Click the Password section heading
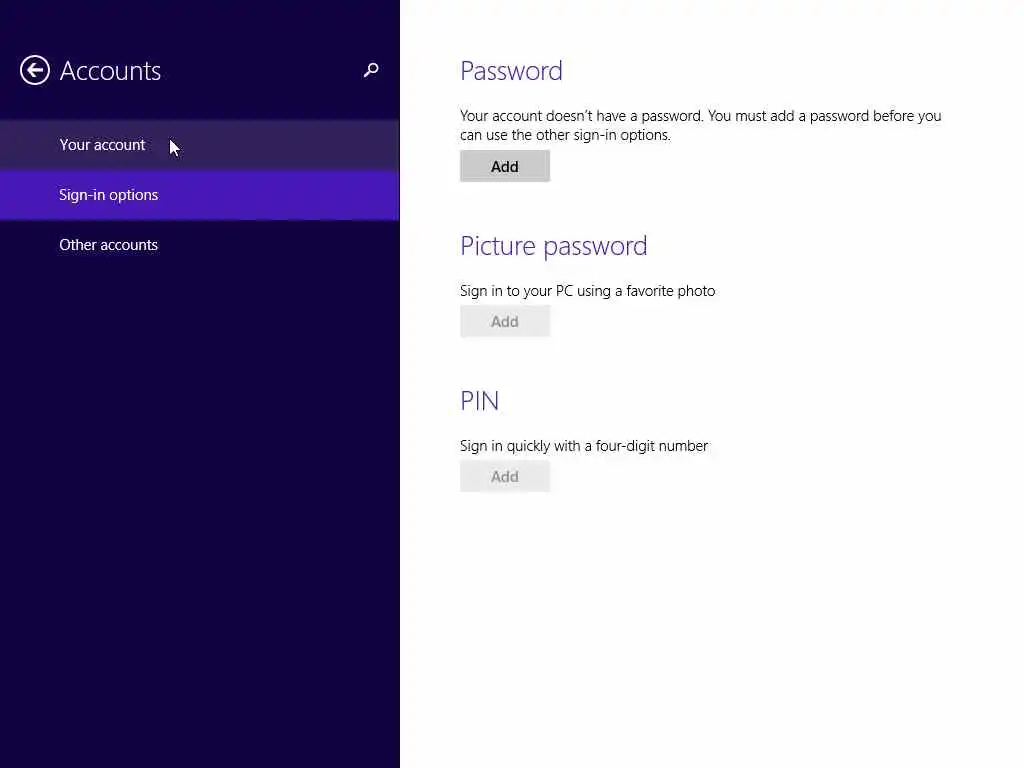The height and width of the screenshot is (768, 1024). [511, 71]
